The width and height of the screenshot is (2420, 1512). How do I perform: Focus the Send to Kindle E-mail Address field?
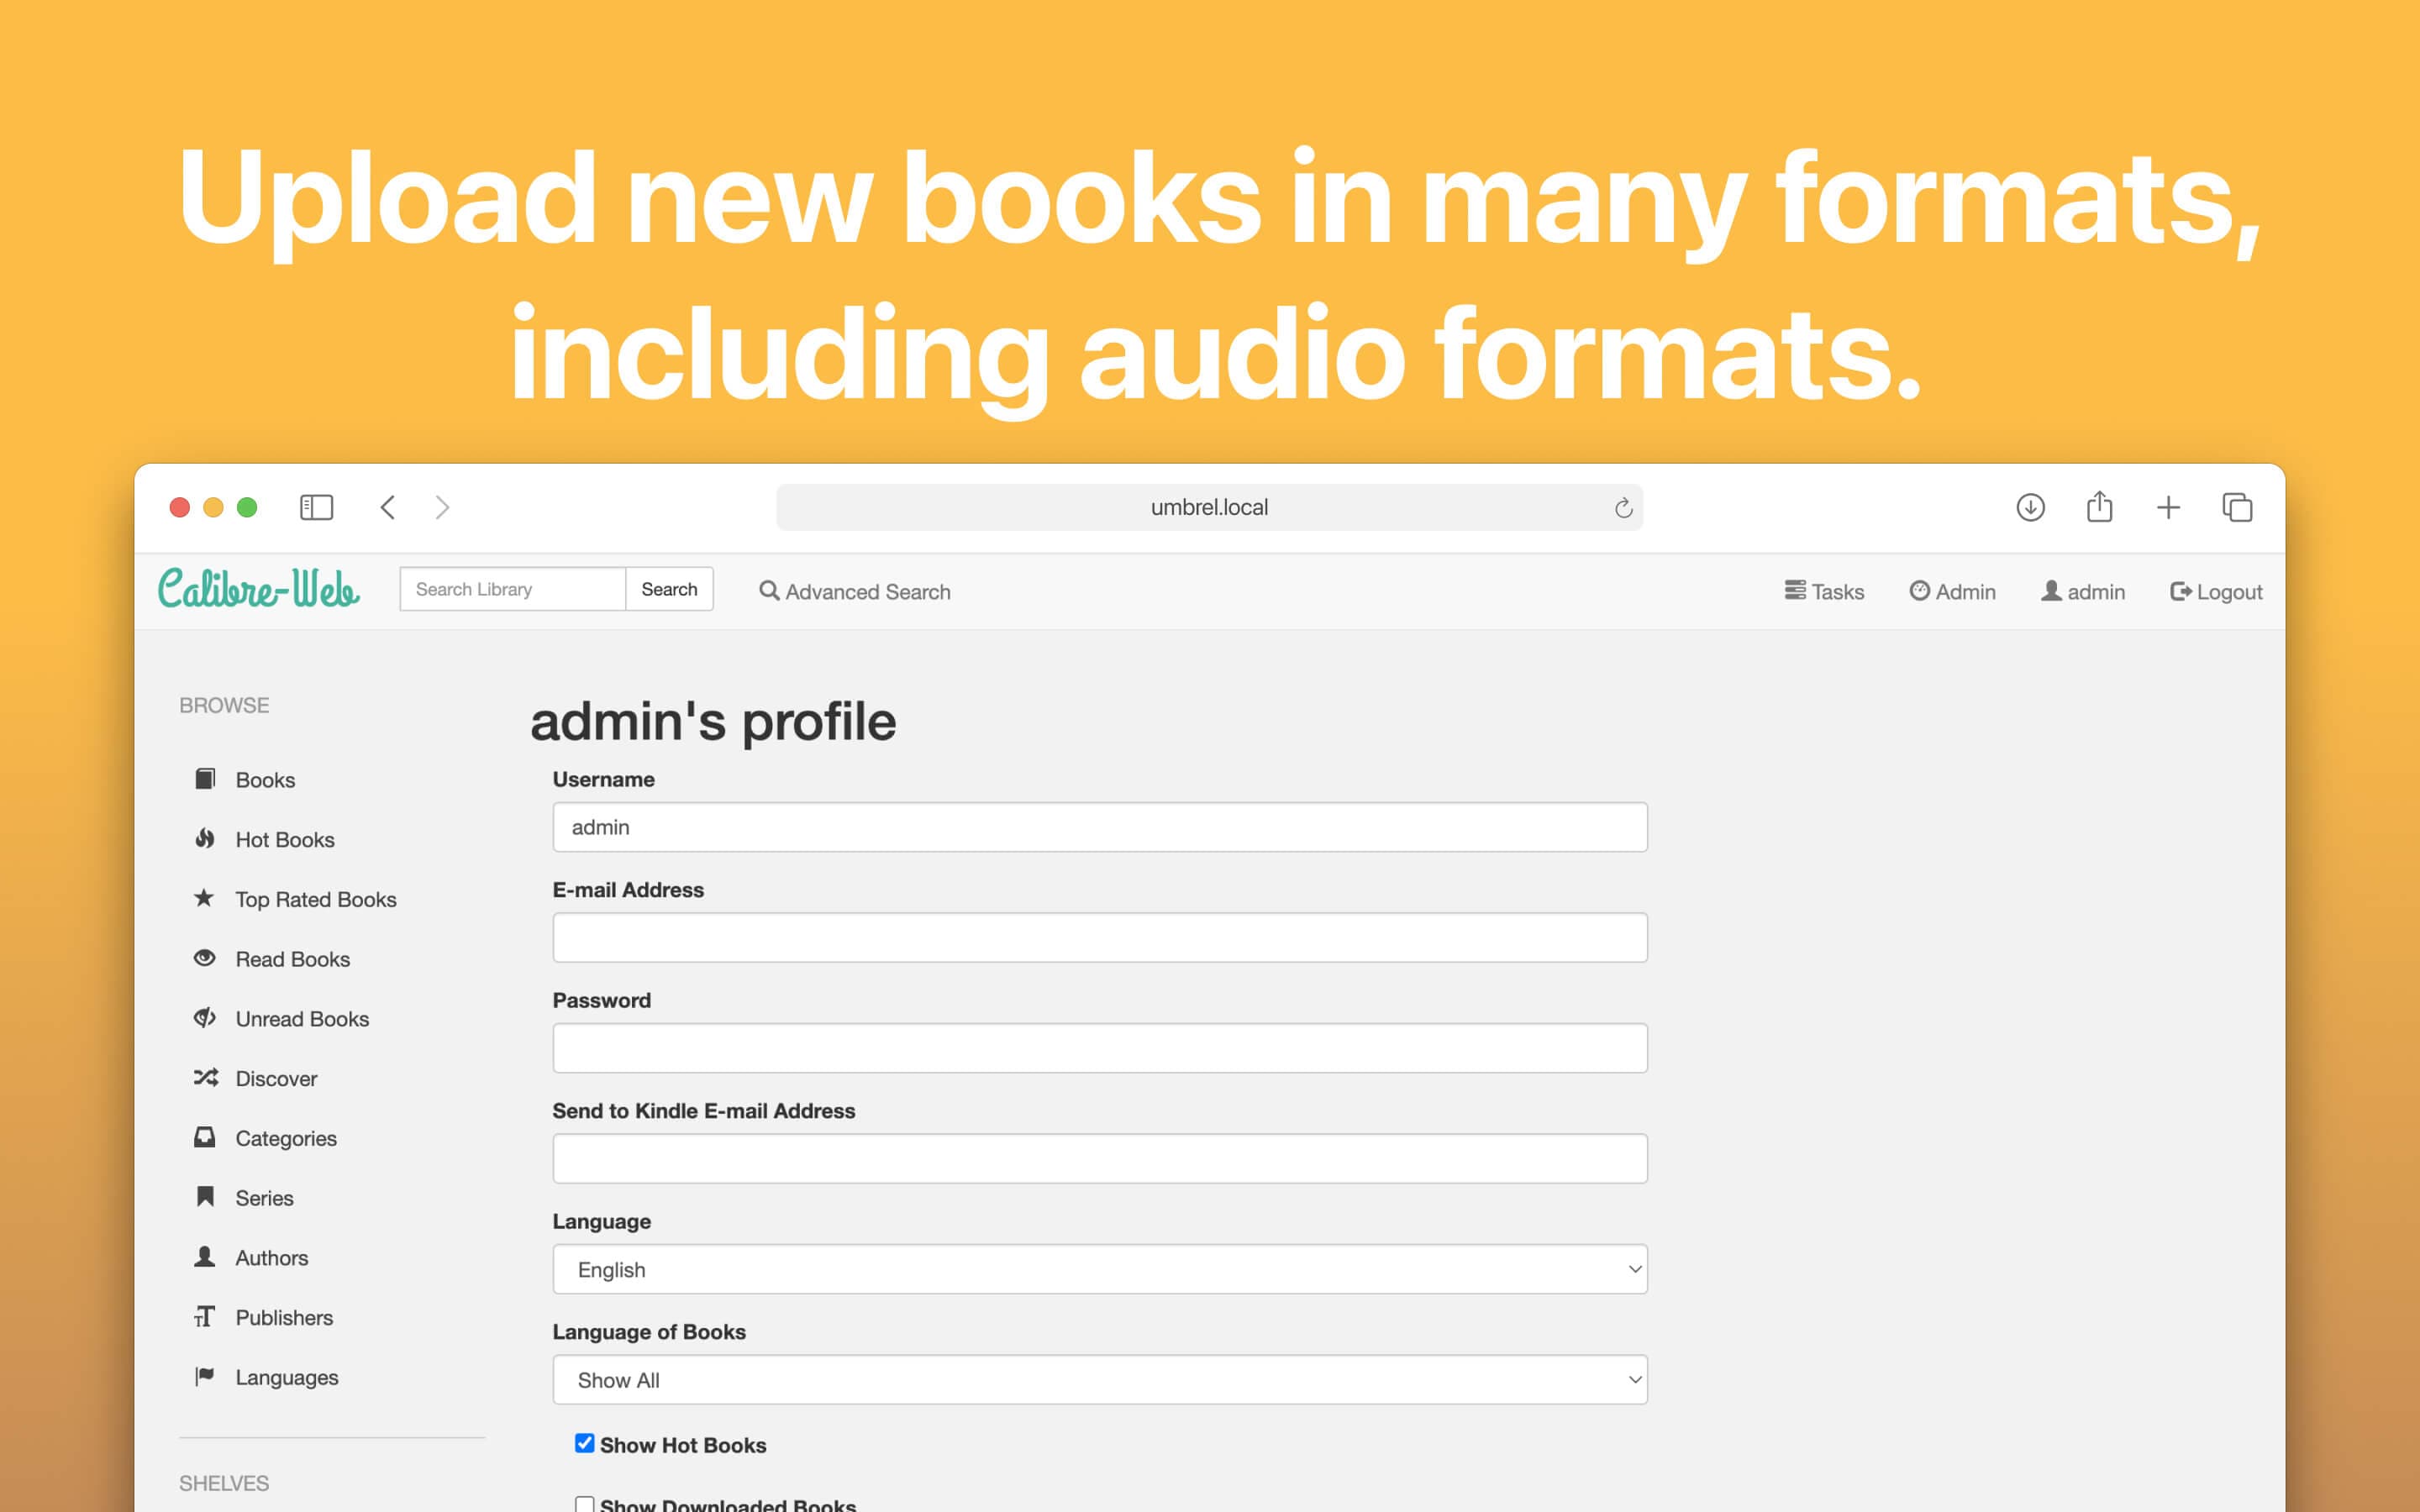click(x=1099, y=1158)
